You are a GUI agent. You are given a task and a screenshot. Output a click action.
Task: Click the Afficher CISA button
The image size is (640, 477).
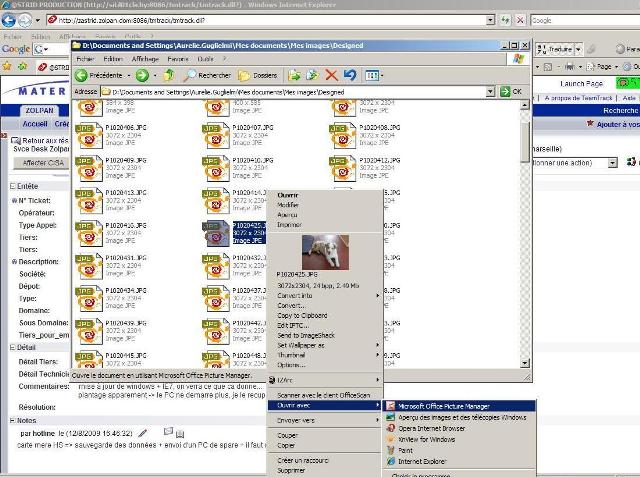click(x=41, y=162)
